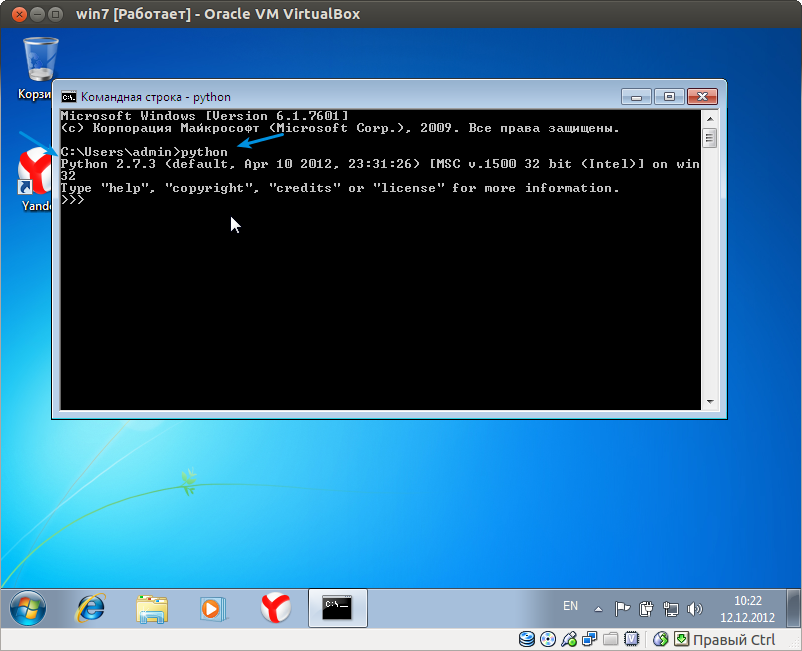
Task: Click the 'Type "help", "copyright"' information line
Action: click(x=340, y=188)
